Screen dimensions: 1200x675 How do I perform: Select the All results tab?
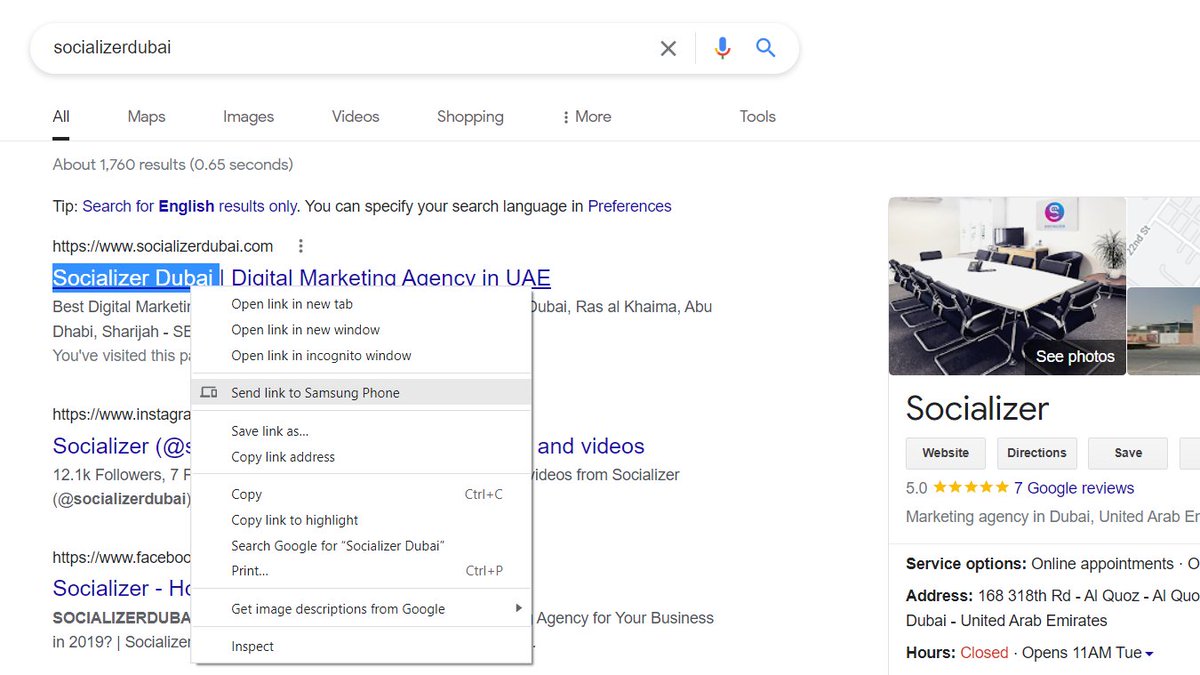pos(61,117)
